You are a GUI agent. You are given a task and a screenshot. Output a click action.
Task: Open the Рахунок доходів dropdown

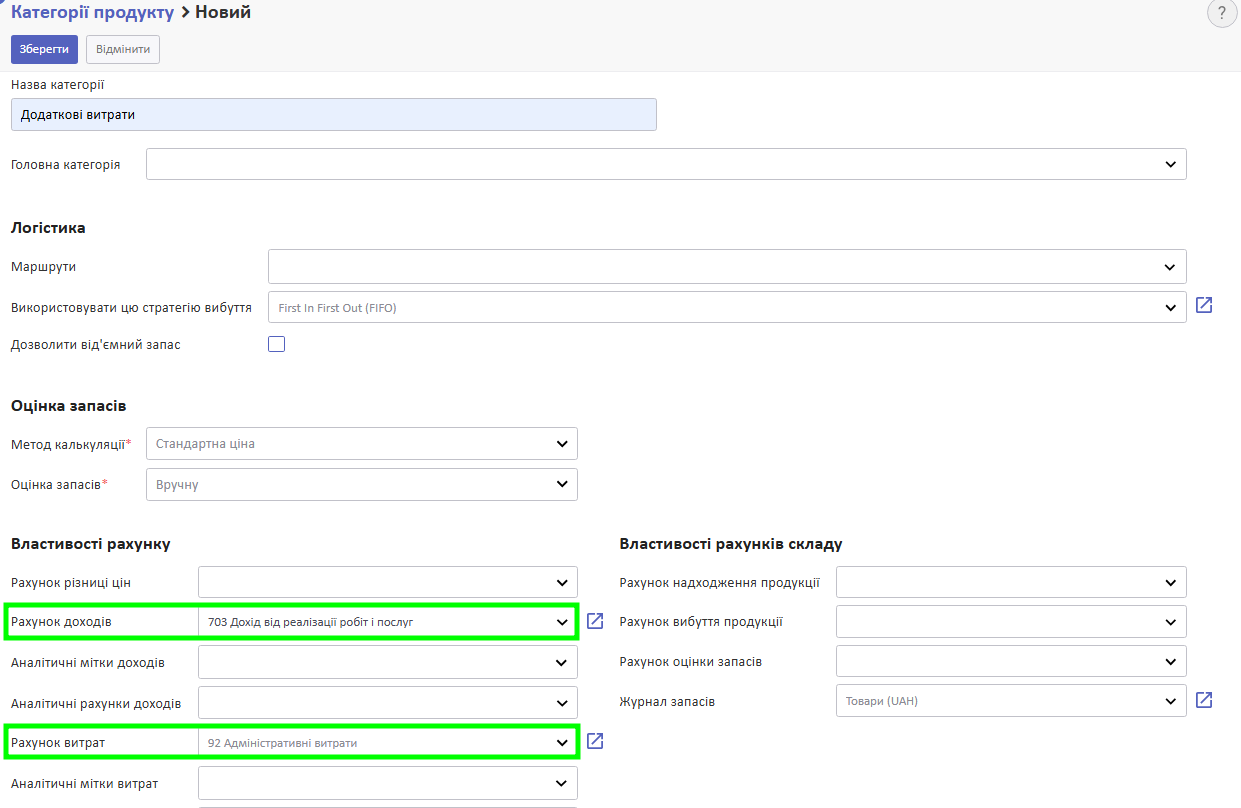tap(388, 622)
